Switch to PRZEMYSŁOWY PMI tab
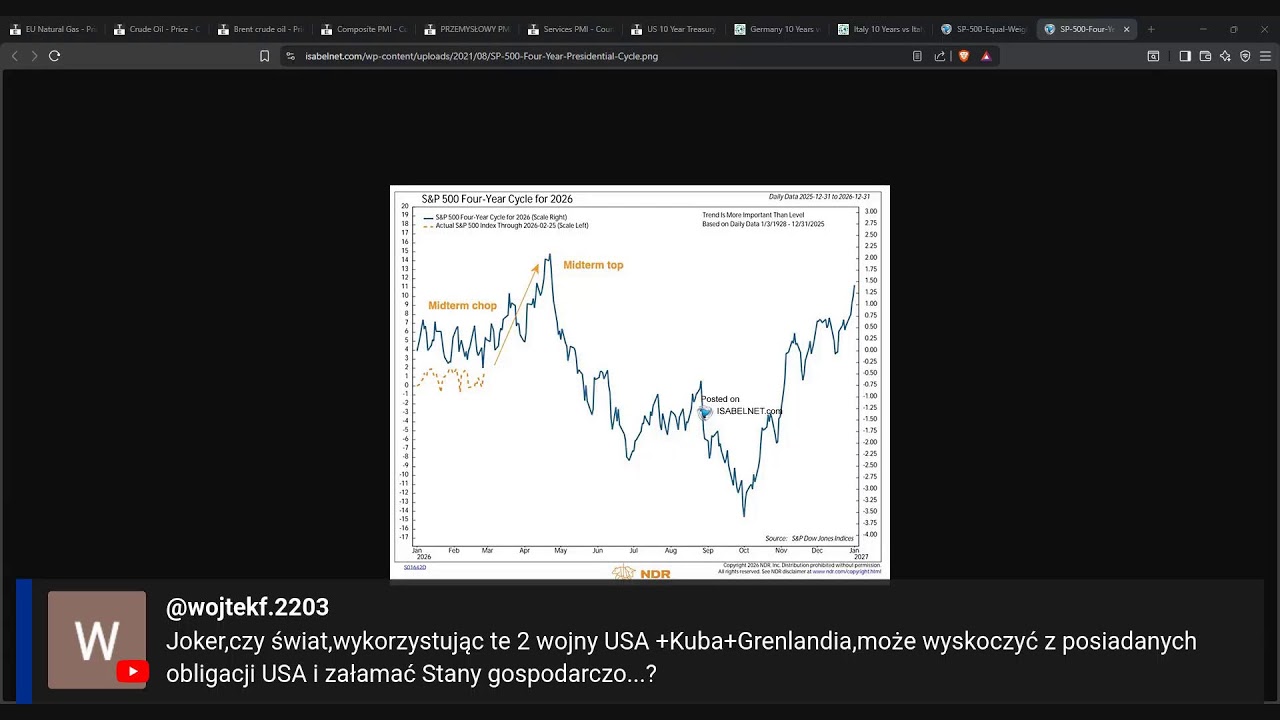 click(x=467, y=29)
